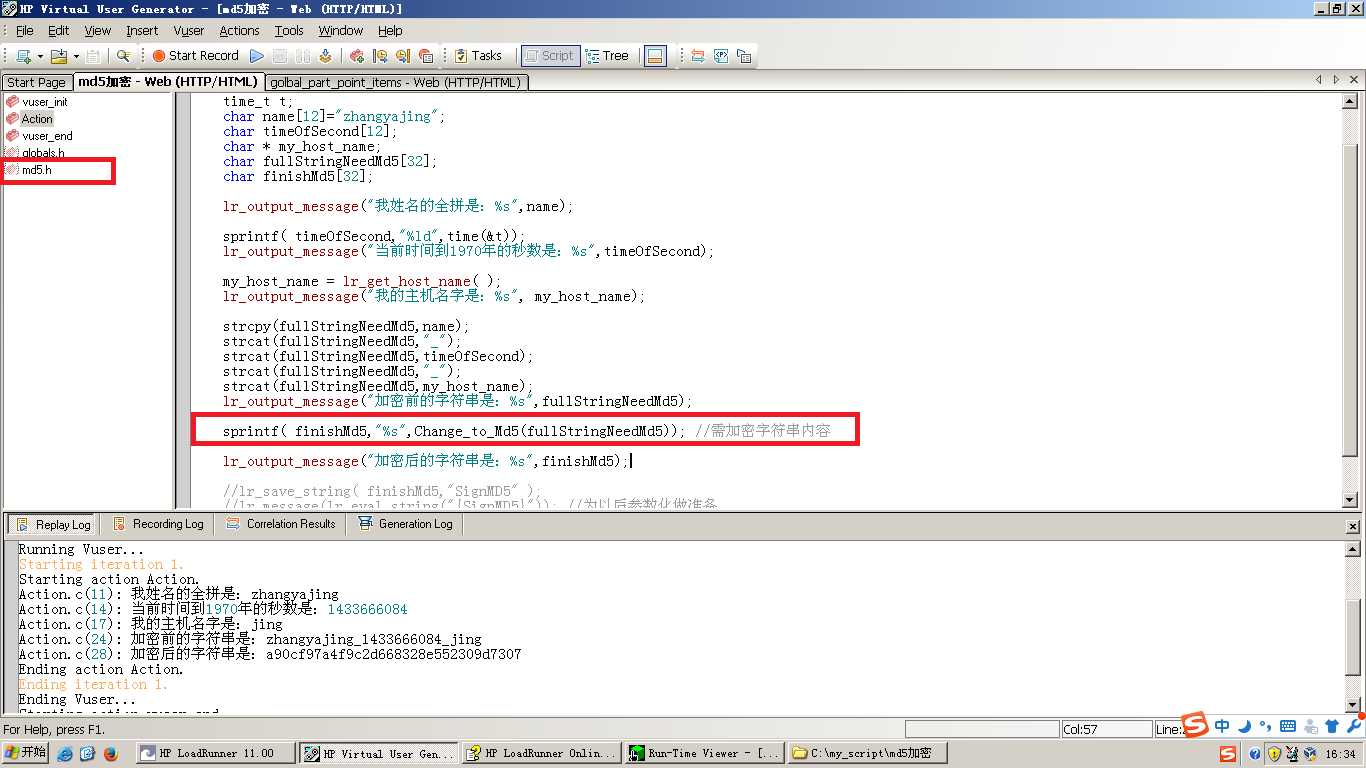Click the Create Controller Scenario icon
Image resolution: width=1366 pixels, height=768 pixels.
point(356,56)
